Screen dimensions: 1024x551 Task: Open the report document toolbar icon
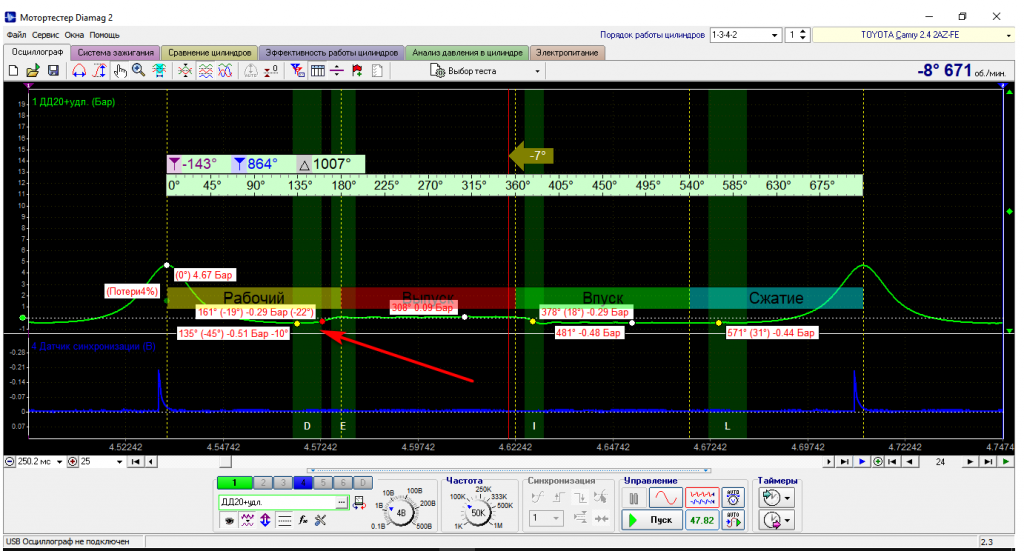click(377, 71)
